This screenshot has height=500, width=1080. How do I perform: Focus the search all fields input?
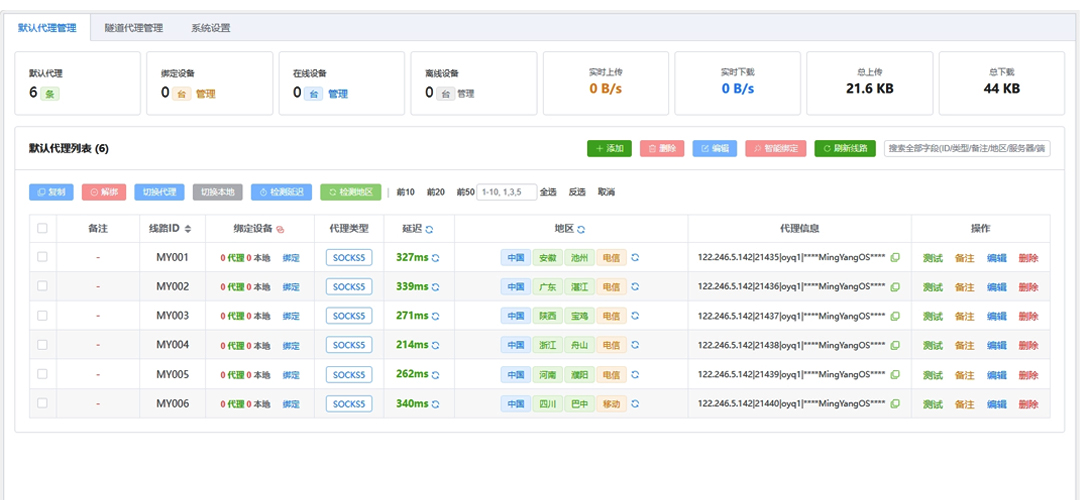(x=967, y=148)
